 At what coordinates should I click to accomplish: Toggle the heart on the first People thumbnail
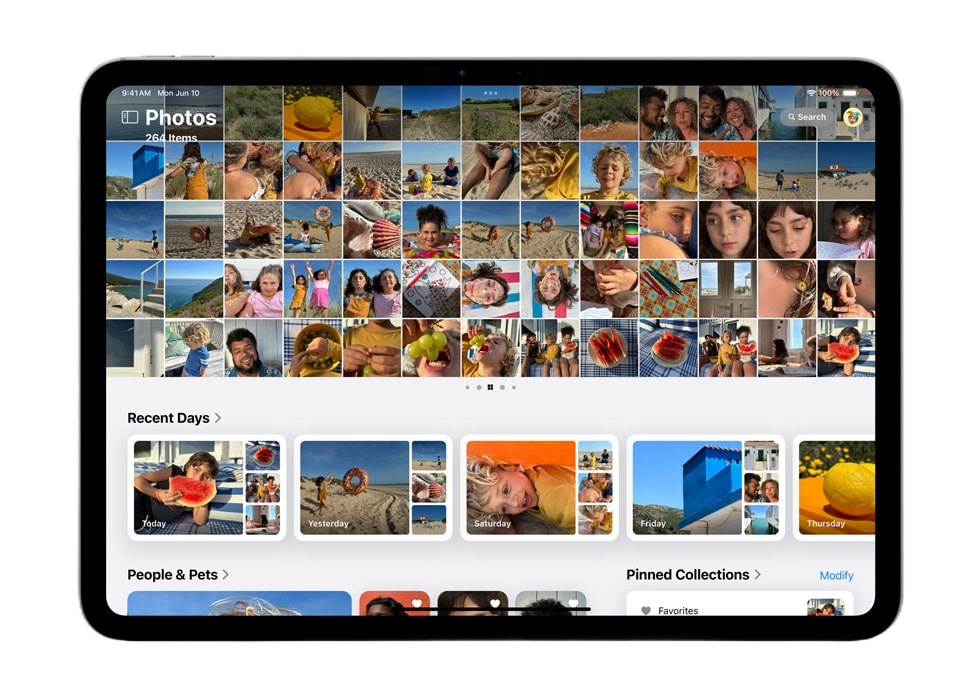click(x=417, y=601)
